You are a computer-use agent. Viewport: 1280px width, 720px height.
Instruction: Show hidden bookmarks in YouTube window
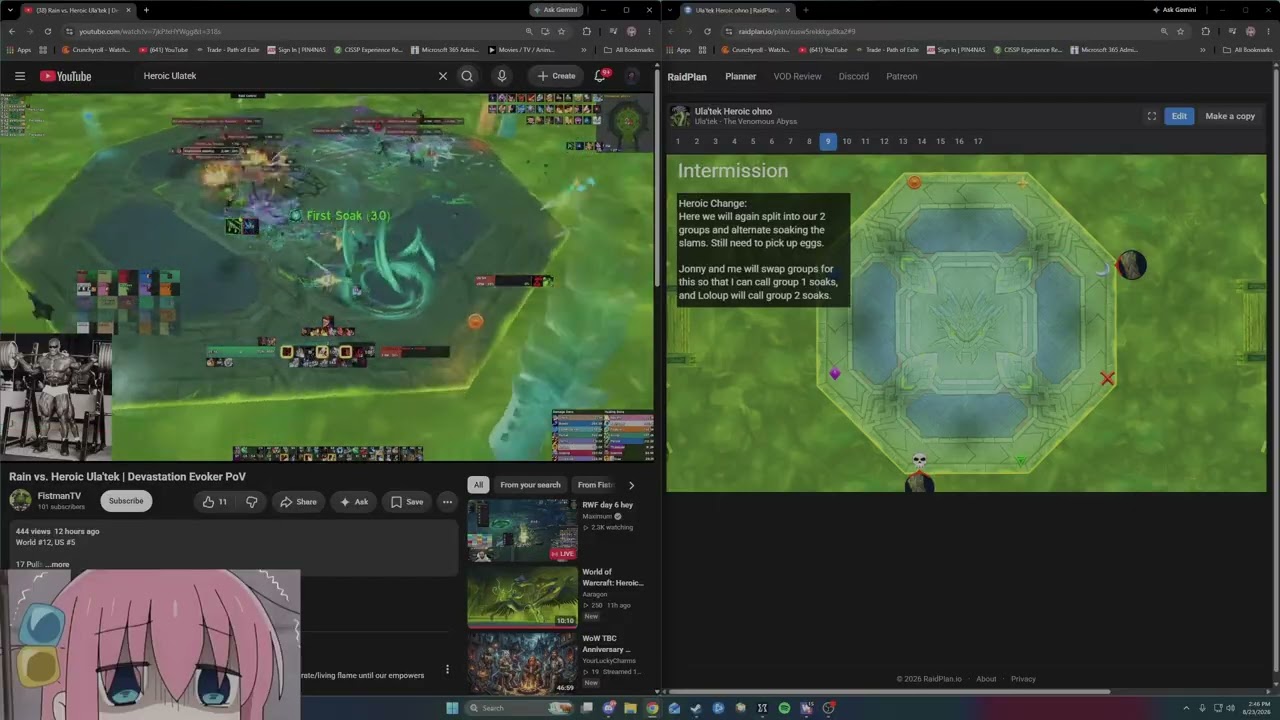point(584,49)
